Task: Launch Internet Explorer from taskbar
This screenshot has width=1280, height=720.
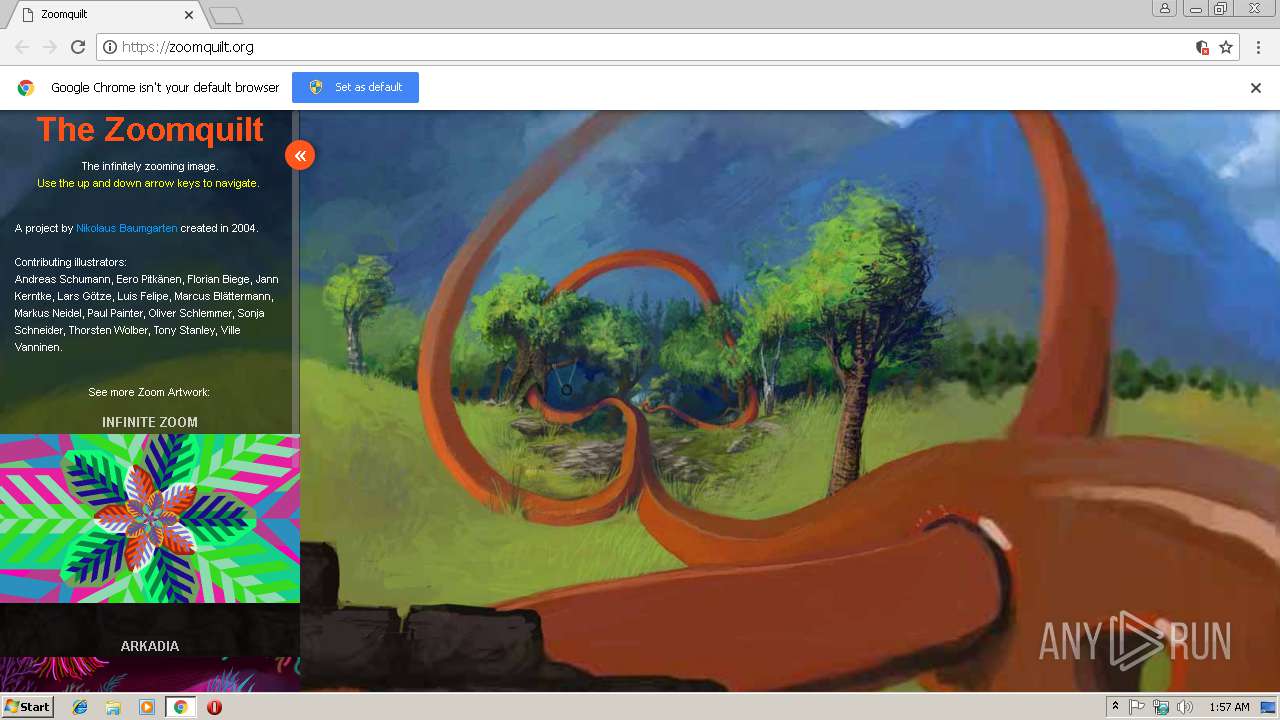Action: (80, 707)
